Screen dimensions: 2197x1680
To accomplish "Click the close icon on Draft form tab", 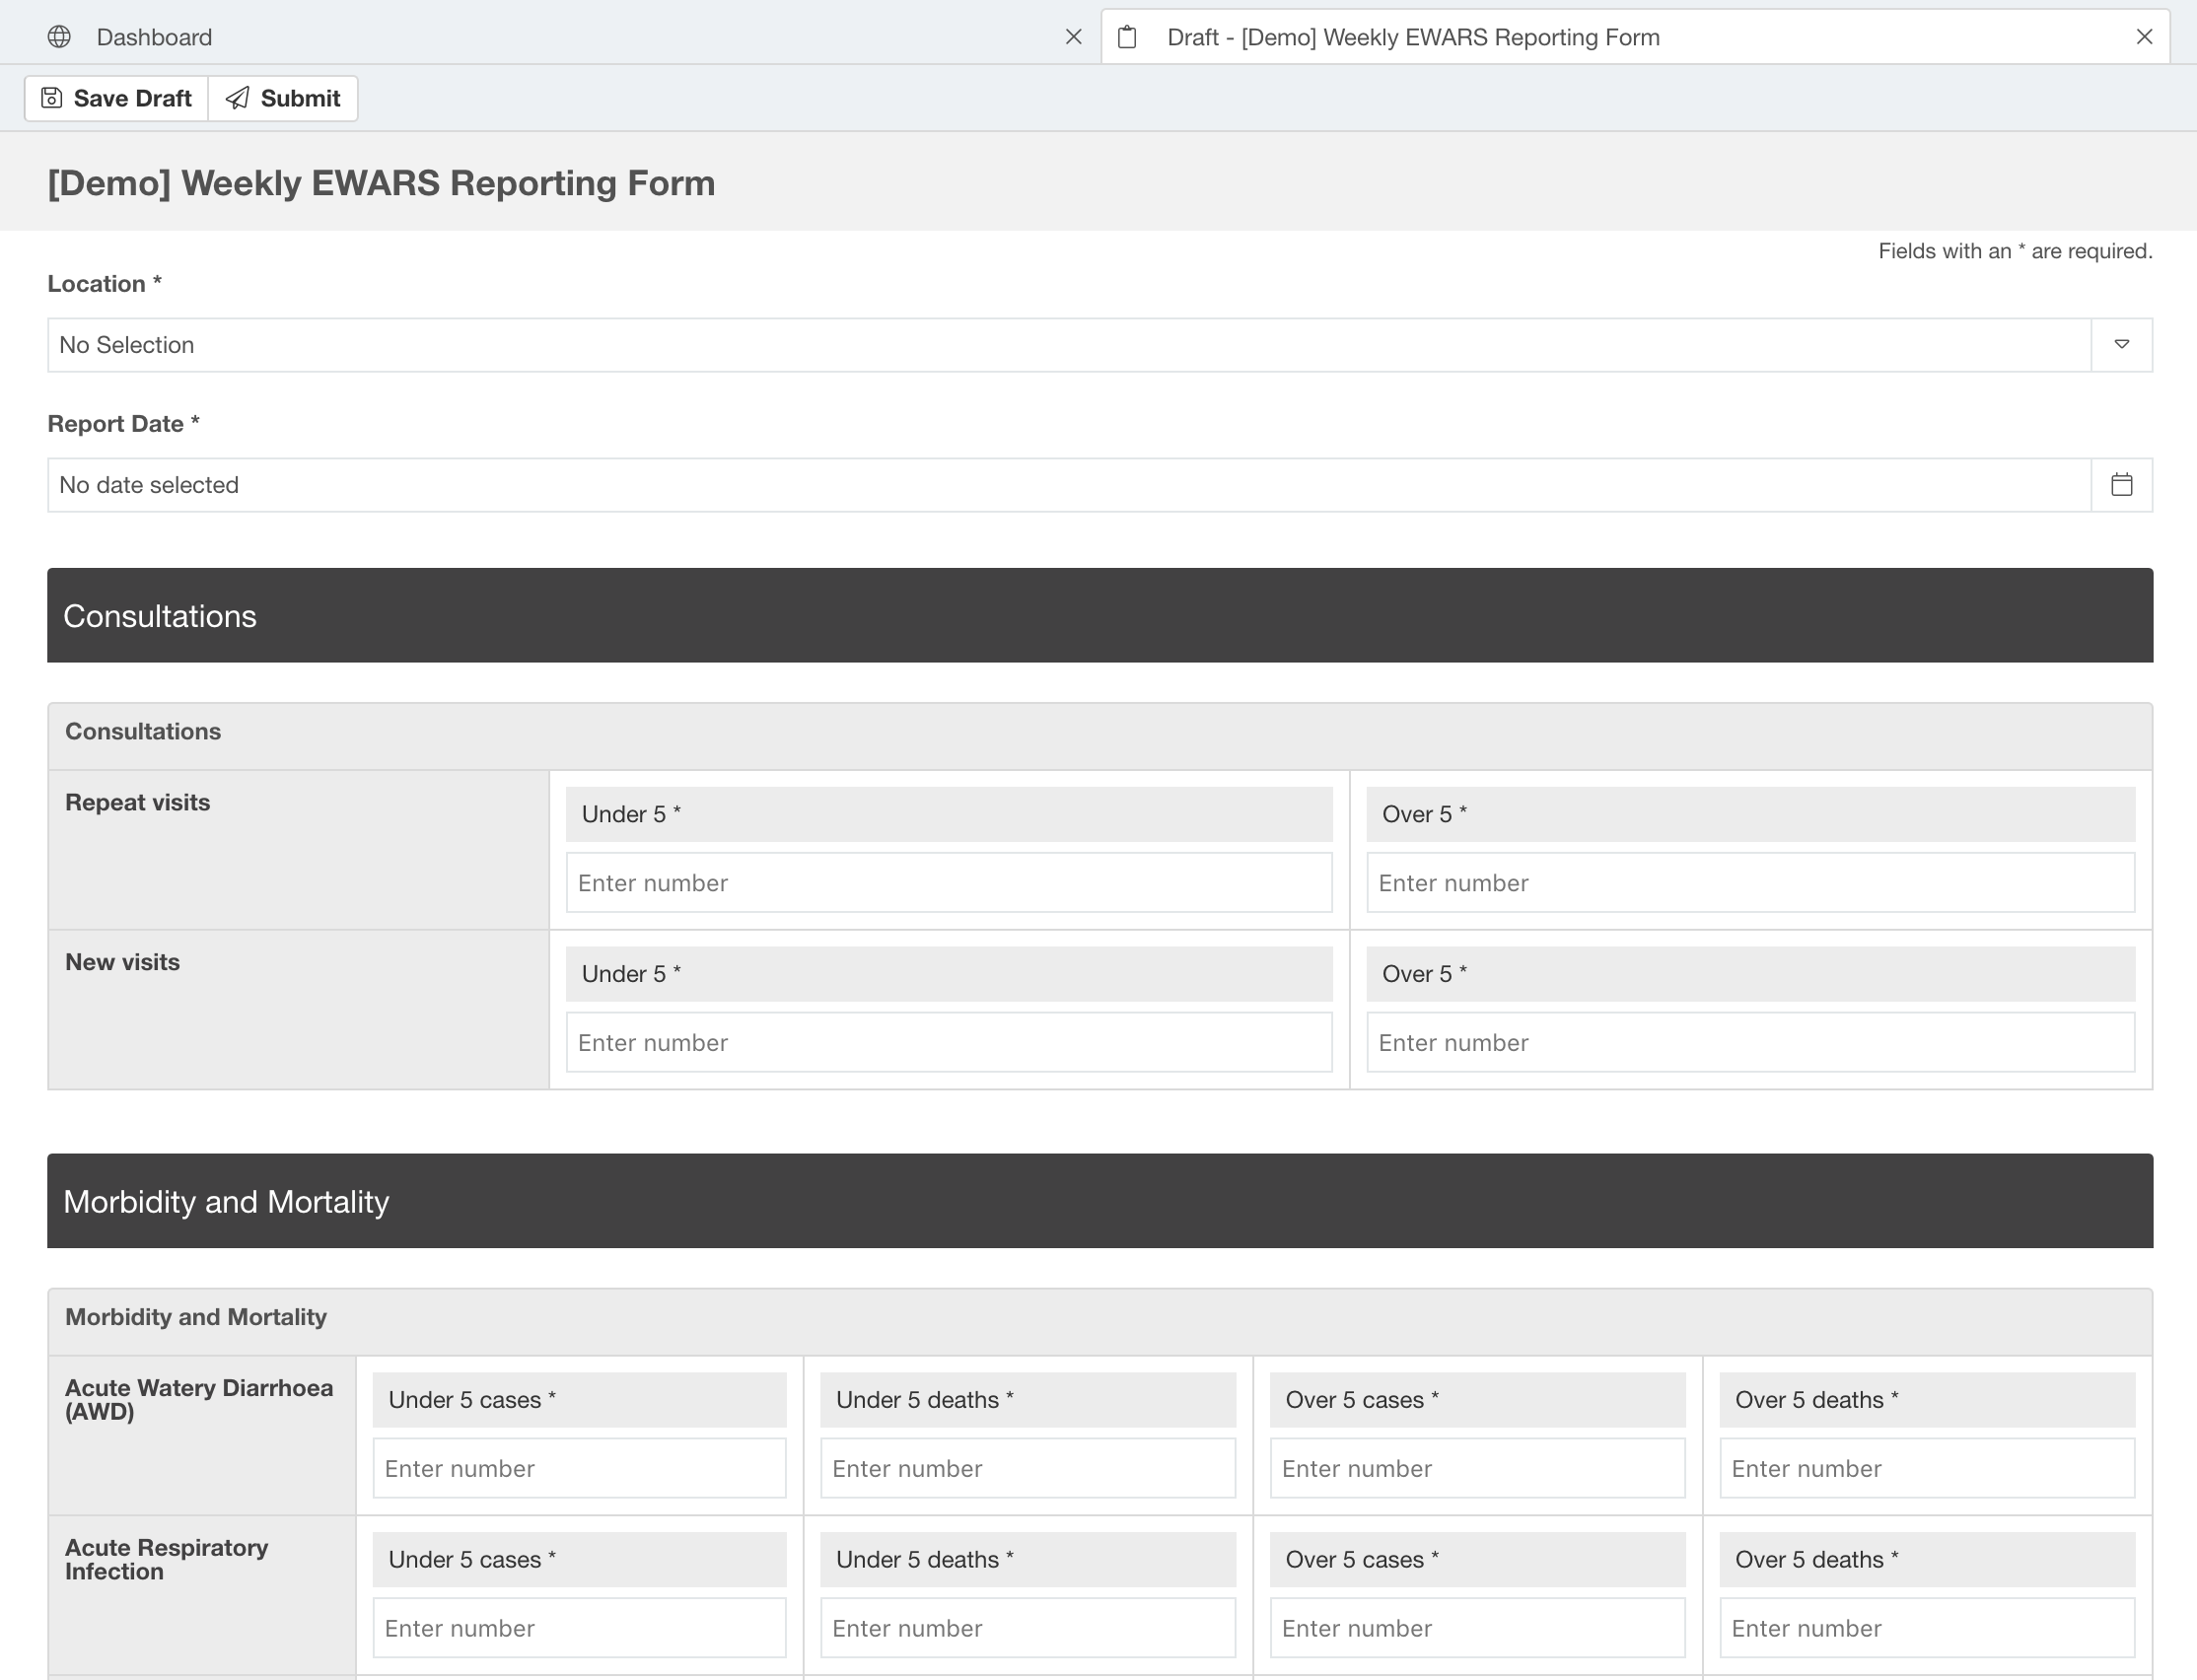I will (2144, 35).
